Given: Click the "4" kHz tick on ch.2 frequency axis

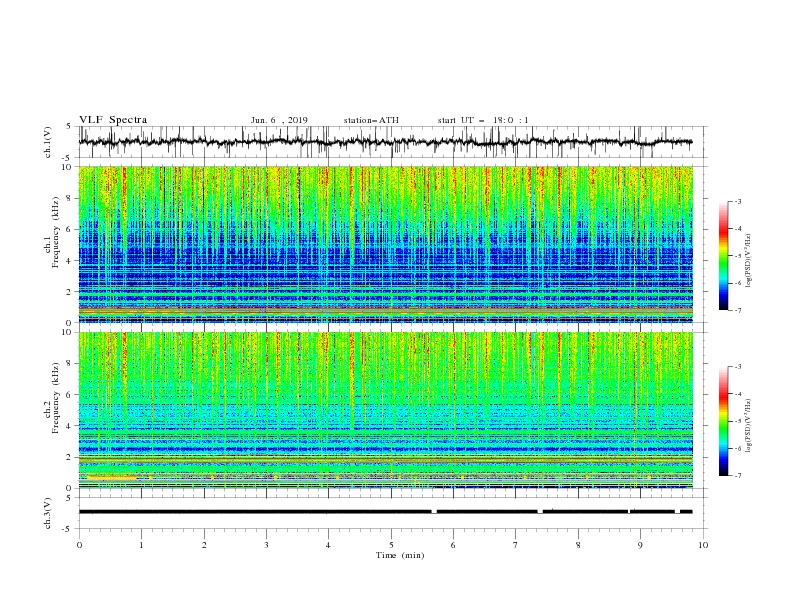Looking at the screenshot, I should pyautogui.click(x=69, y=426).
